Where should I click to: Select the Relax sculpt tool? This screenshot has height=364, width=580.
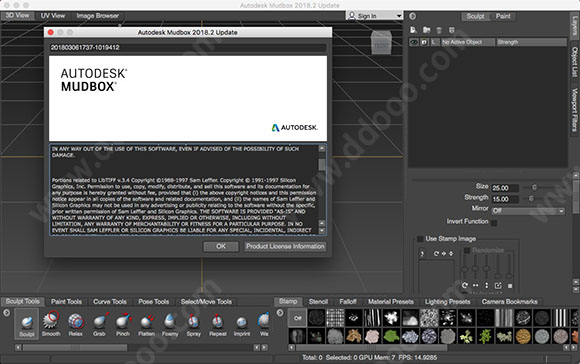tap(75, 324)
